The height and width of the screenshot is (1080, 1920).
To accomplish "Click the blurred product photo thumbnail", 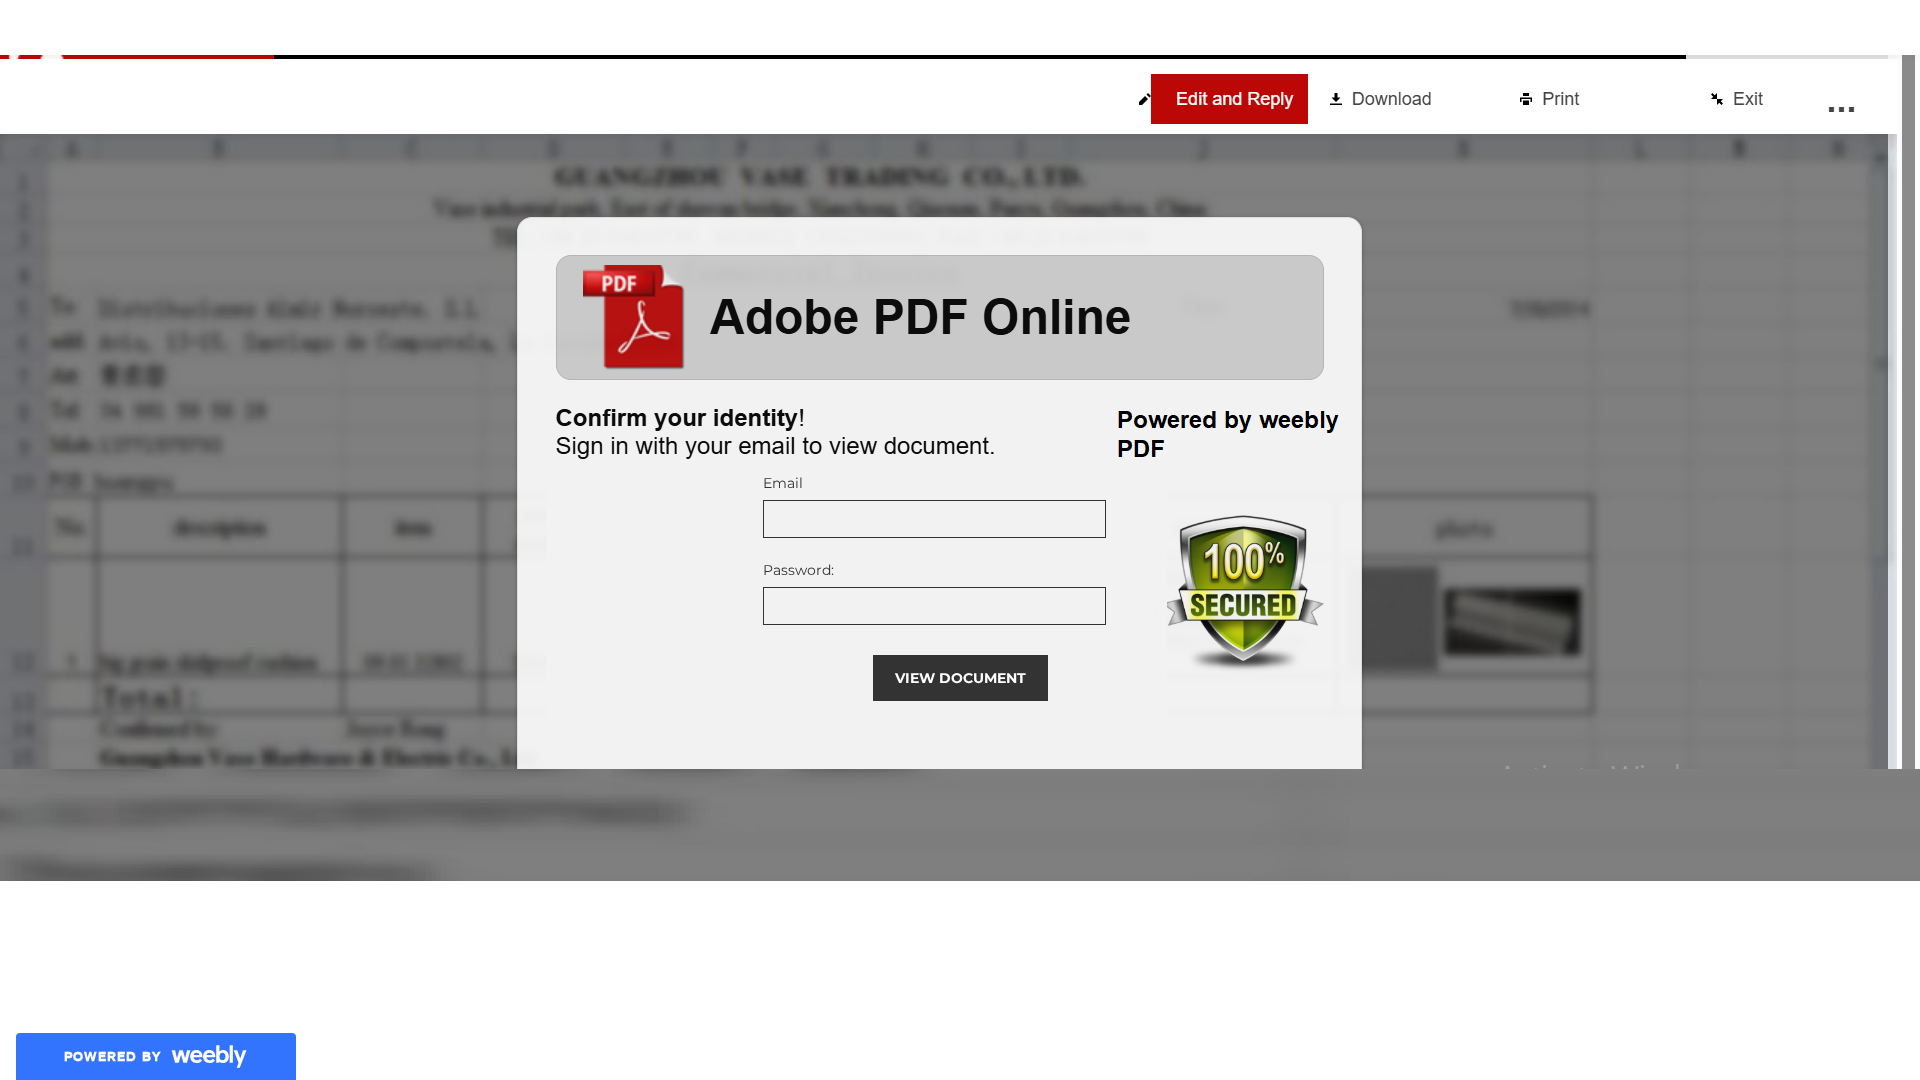I will [1512, 621].
